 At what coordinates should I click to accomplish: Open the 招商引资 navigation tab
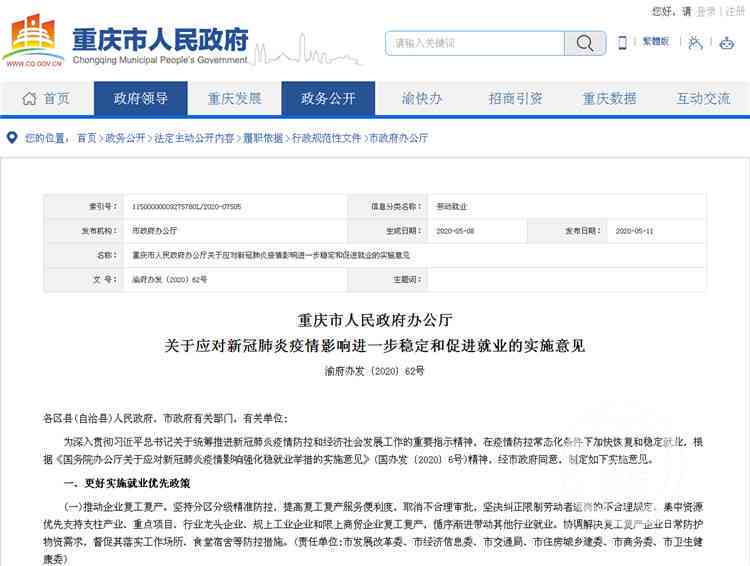pyautogui.click(x=516, y=99)
